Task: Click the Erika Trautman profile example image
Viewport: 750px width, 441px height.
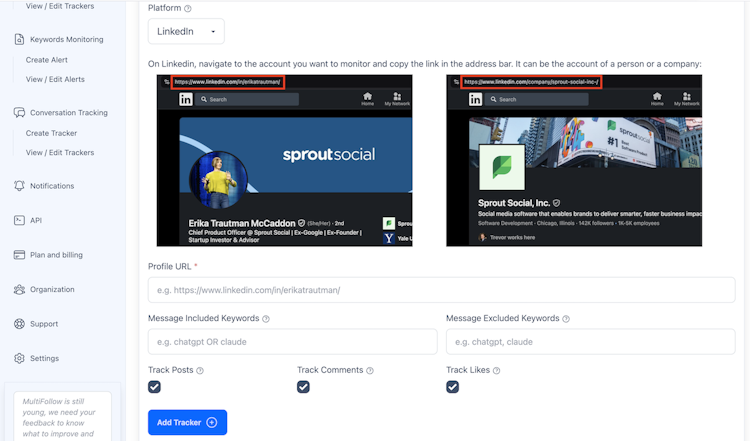Action: tap(285, 161)
